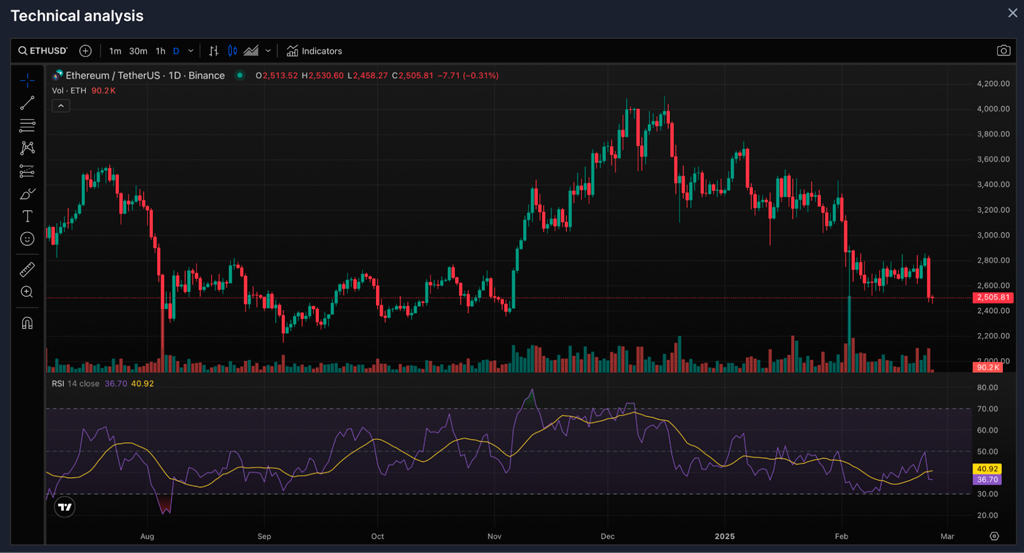Open the Indicators menu
This screenshot has height=553, width=1024.
[x=314, y=51]
